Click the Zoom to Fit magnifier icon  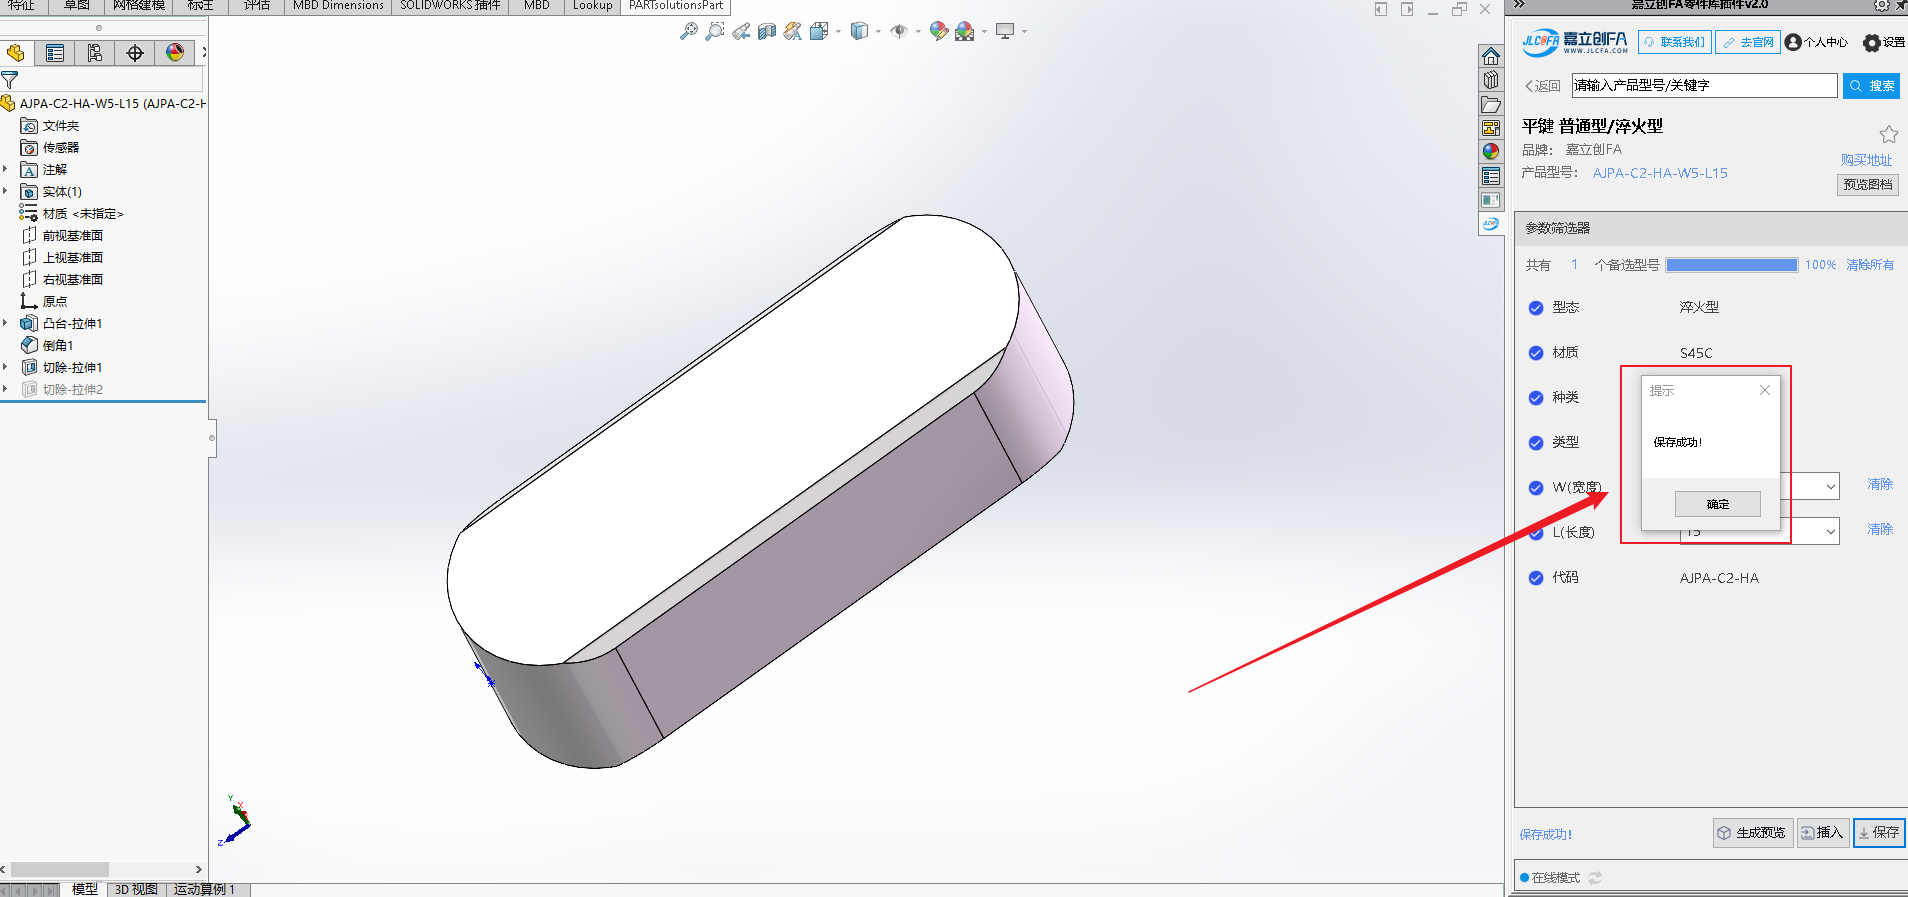[688, 32]
